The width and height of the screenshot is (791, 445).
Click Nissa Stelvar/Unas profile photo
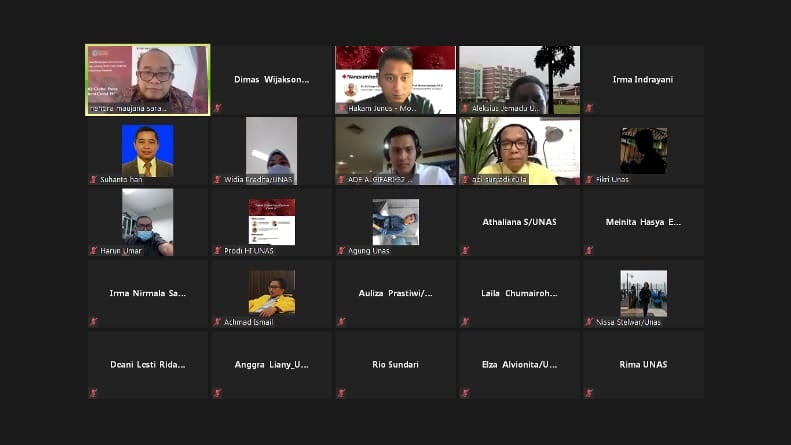click(644, 293)
